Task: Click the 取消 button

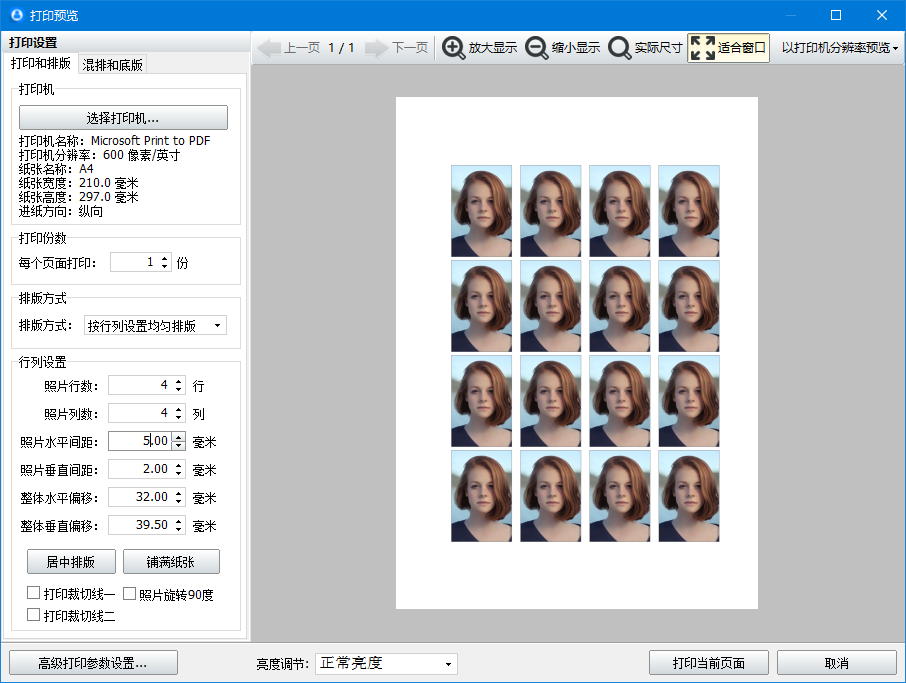Action: pyautogui.click(x=837, y=663)
